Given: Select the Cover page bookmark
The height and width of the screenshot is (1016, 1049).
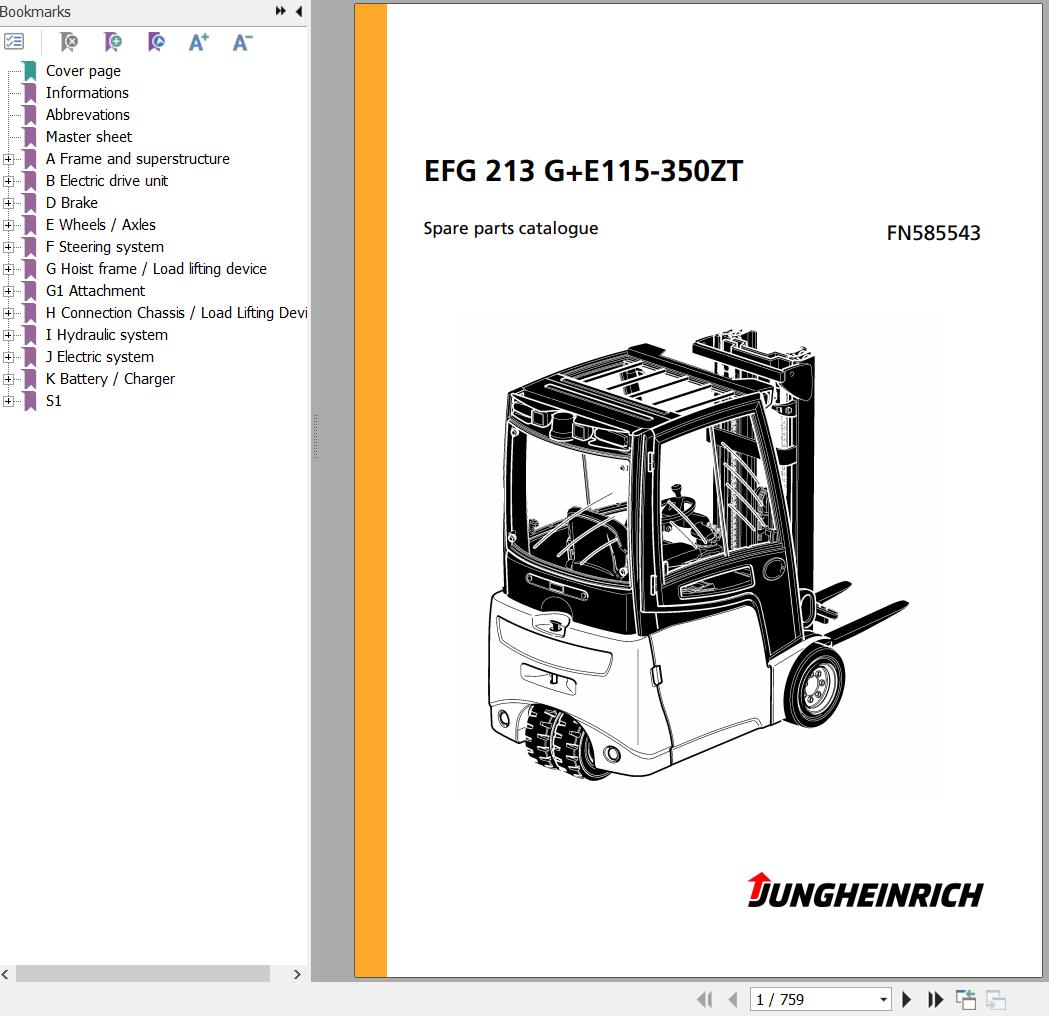Looking at the screenshot, I should (x=83, y=71).
